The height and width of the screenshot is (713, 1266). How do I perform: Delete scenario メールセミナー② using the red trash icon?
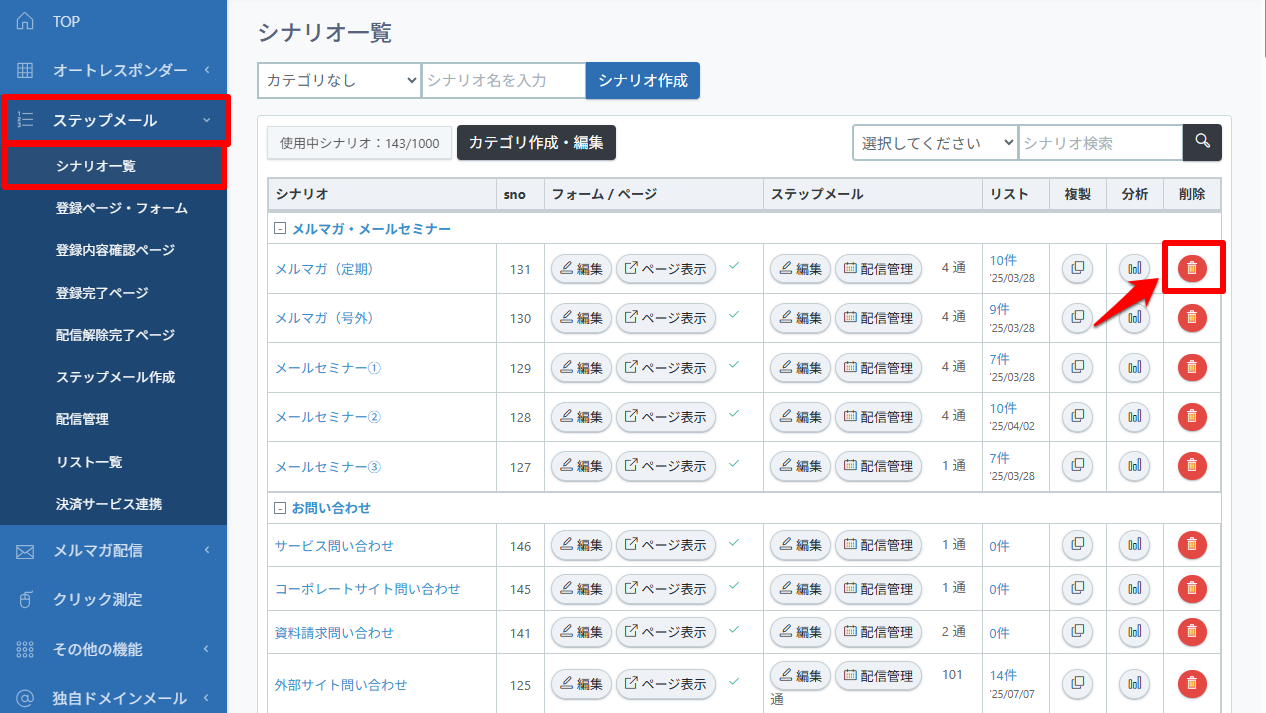click(1191, 417)
